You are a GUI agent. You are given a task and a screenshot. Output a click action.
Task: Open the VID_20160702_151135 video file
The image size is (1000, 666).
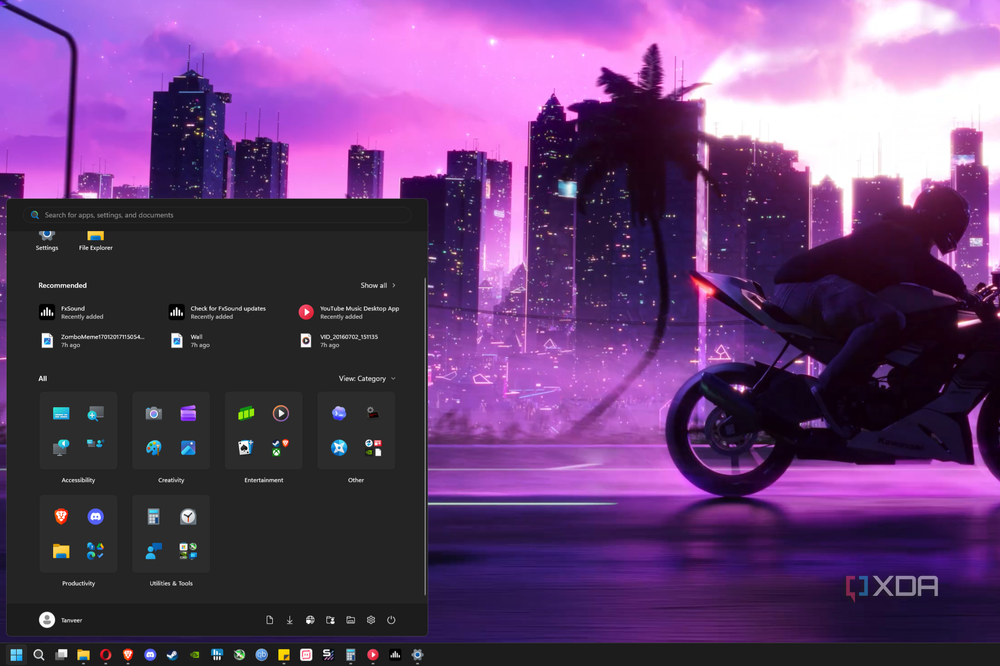339,341
